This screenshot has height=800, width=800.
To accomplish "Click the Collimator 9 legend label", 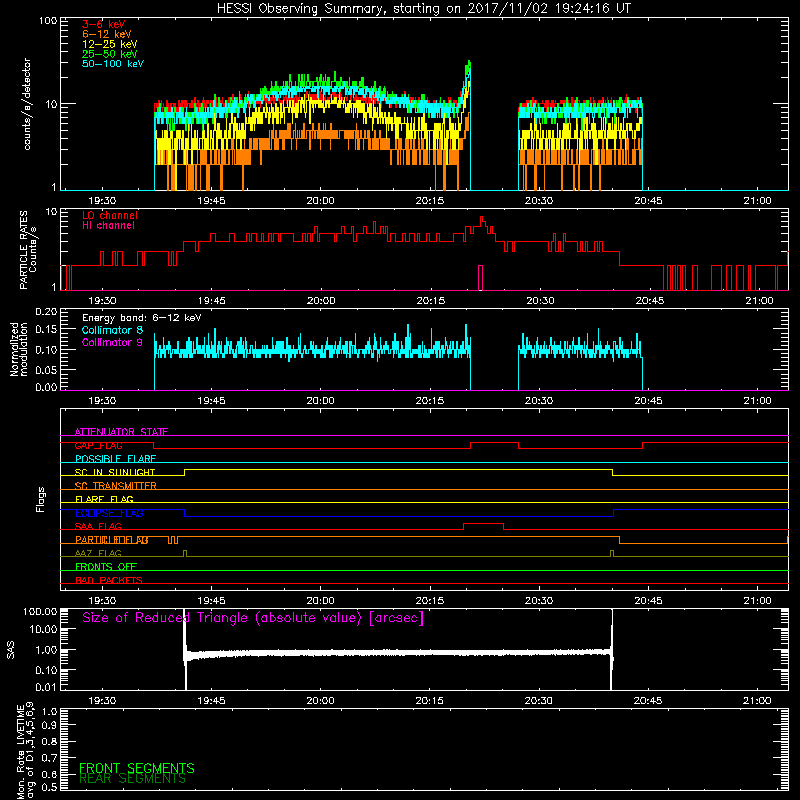I will 112,342.
